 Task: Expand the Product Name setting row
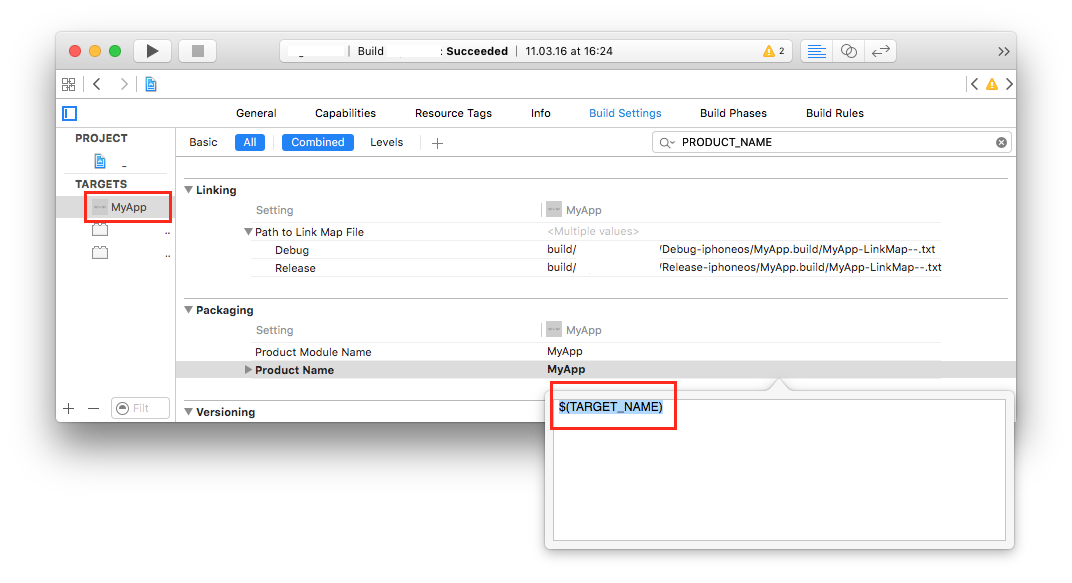pyautogui.click(x=249, y=370)
